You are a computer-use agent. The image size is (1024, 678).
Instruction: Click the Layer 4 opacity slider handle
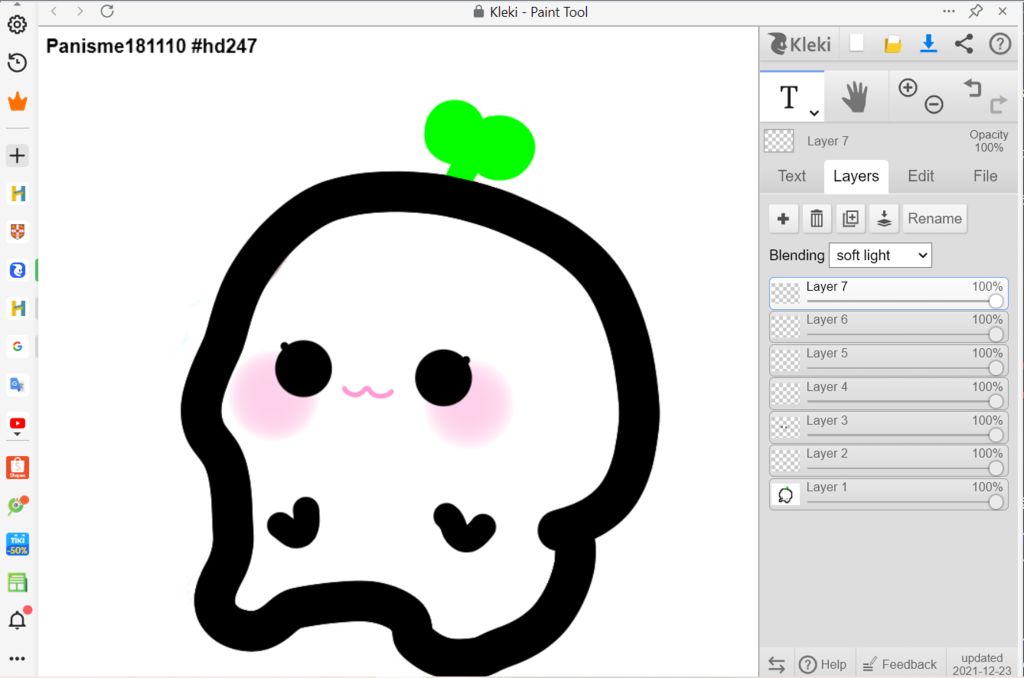click(996, 401)
